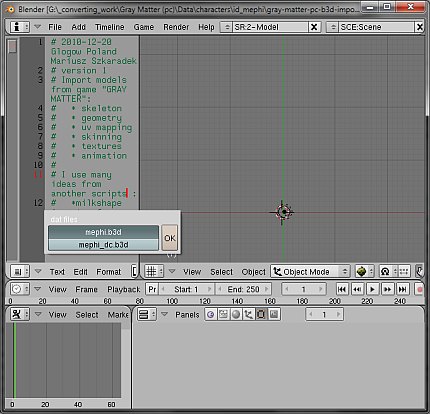Screen dimensions: 430x414
Task: Open the action editor window type icon
Action: click(x=19, y=314)
